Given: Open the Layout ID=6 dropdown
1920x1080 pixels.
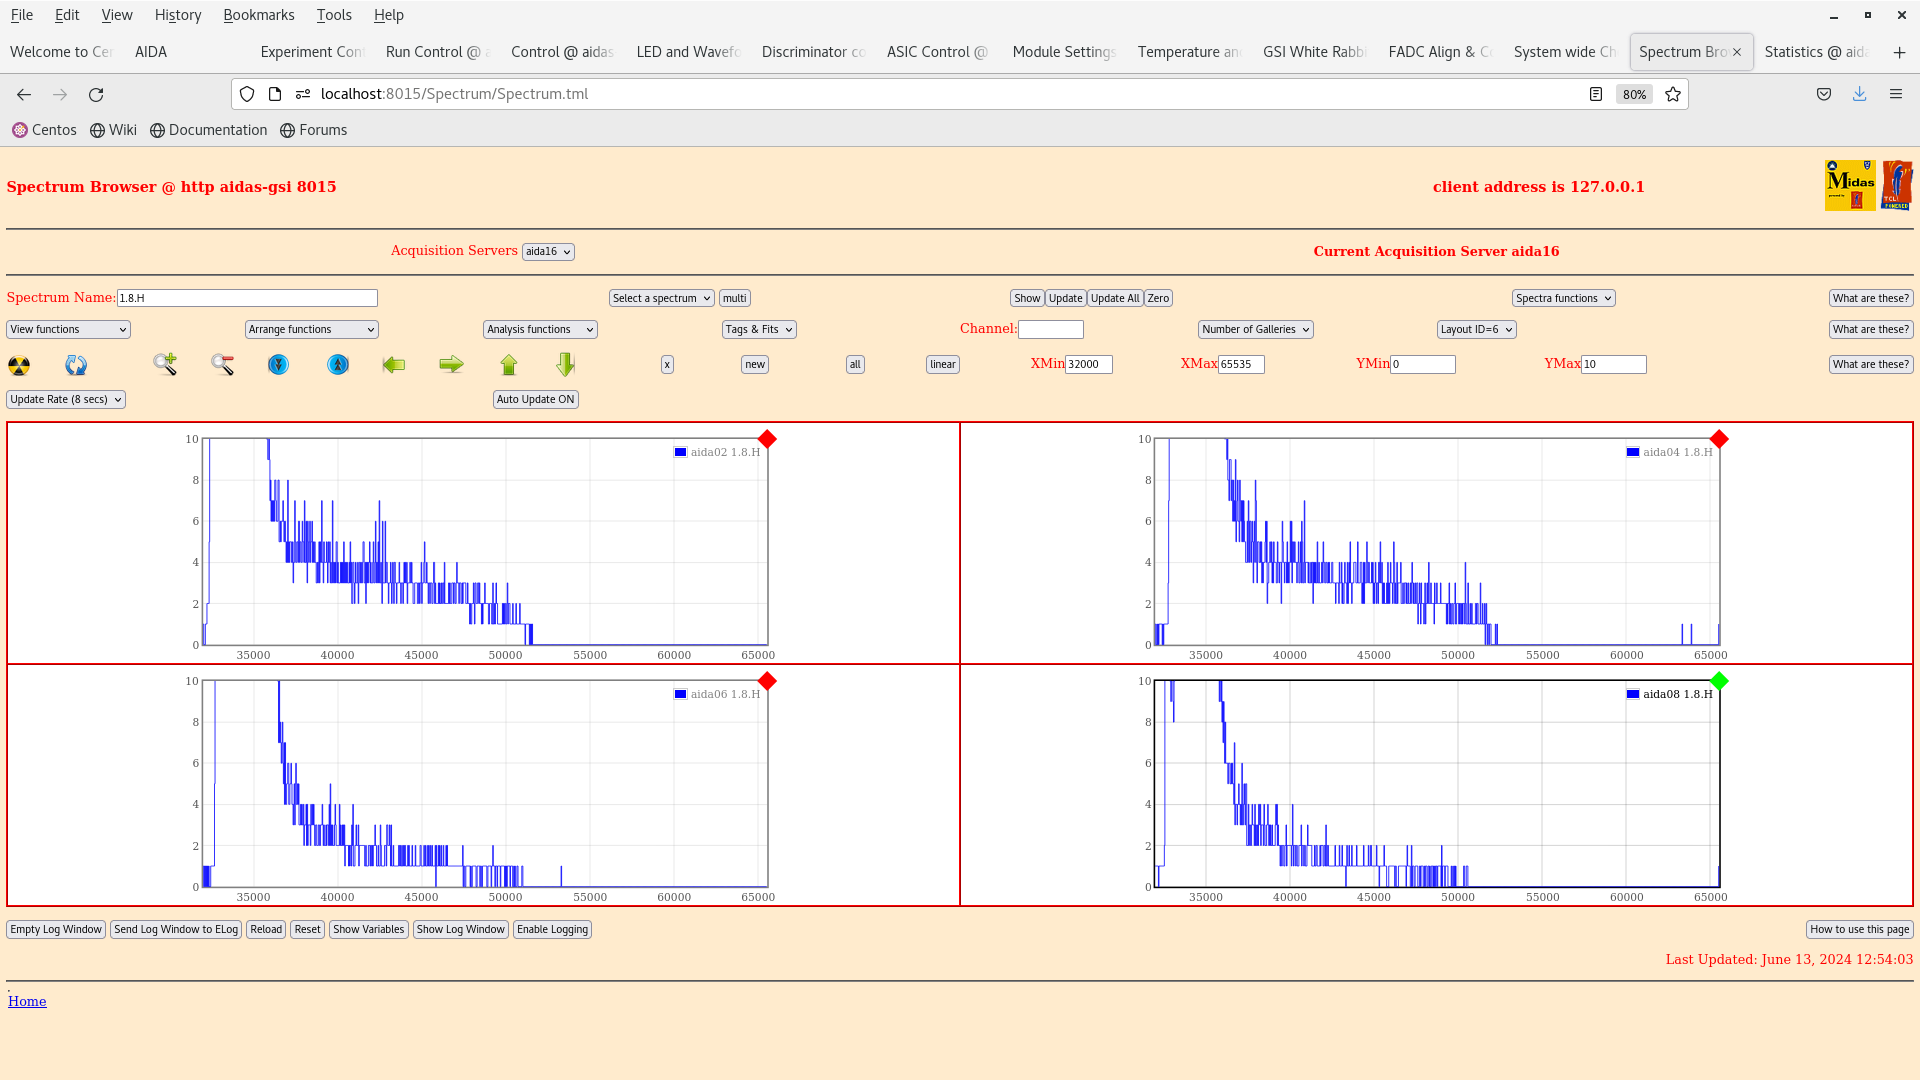Looking at the screenshot, I should coord(1476,329).
